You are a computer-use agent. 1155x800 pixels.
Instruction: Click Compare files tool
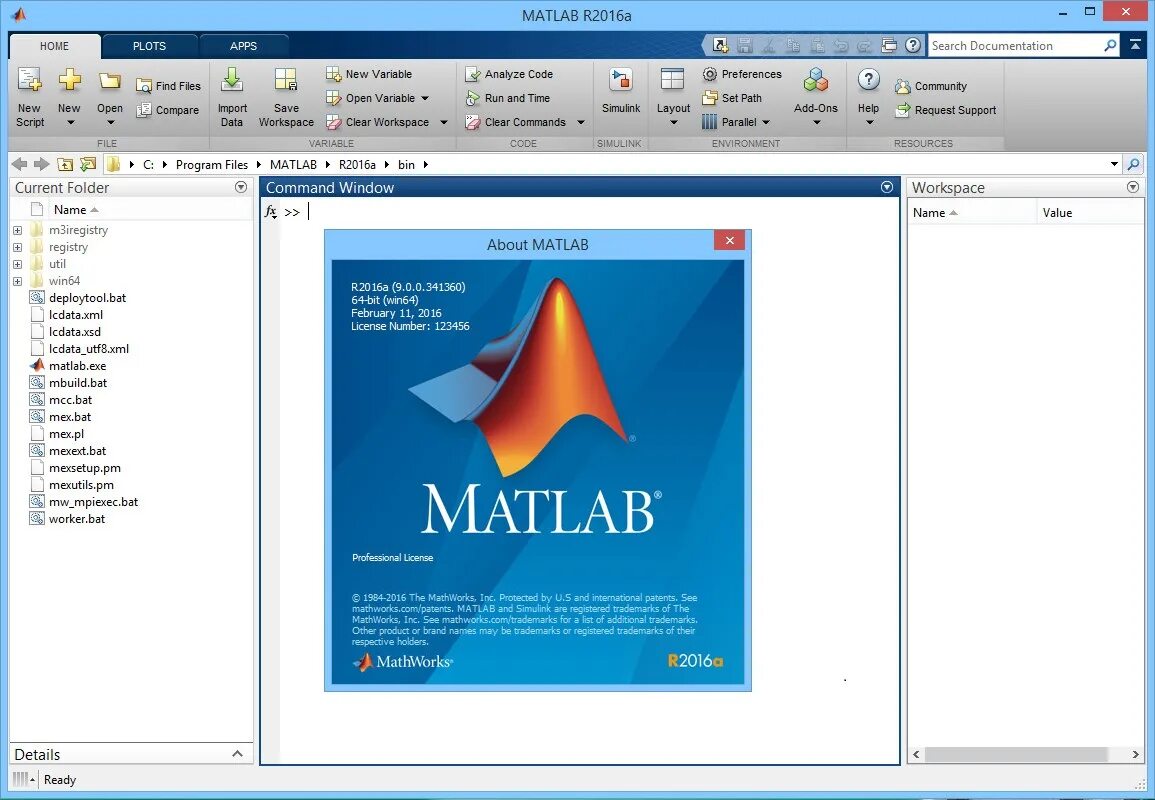[168, 110]
